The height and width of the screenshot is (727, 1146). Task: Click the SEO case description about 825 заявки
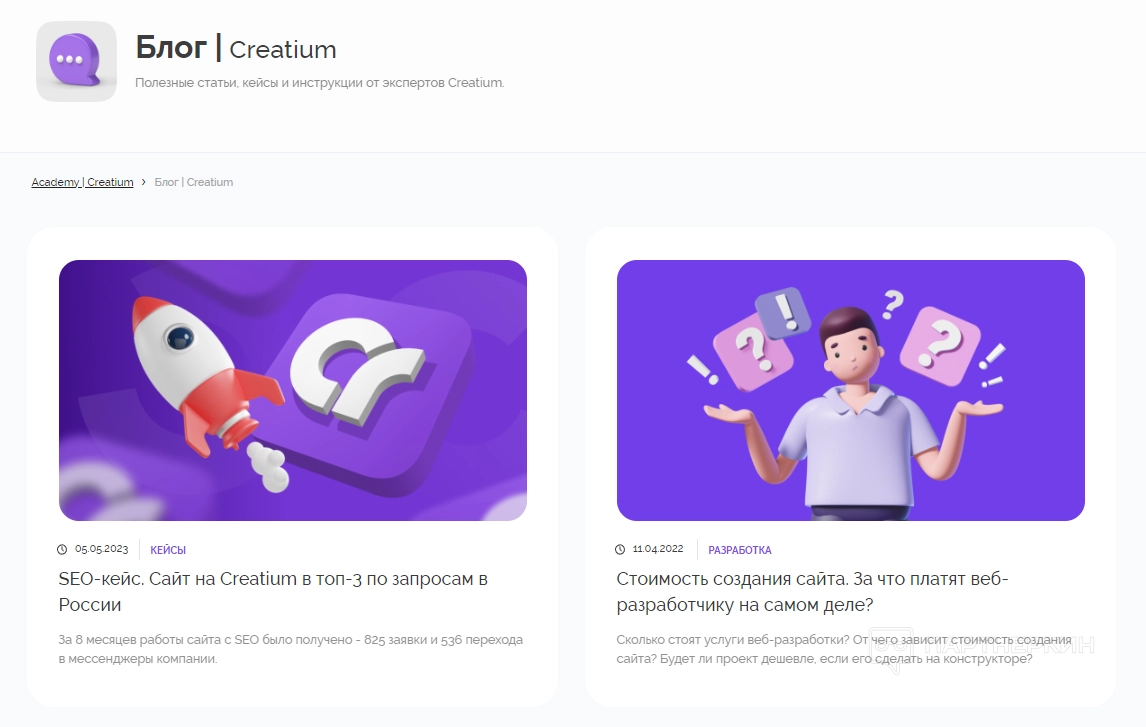pyautogui.click(x=291, y=649)
